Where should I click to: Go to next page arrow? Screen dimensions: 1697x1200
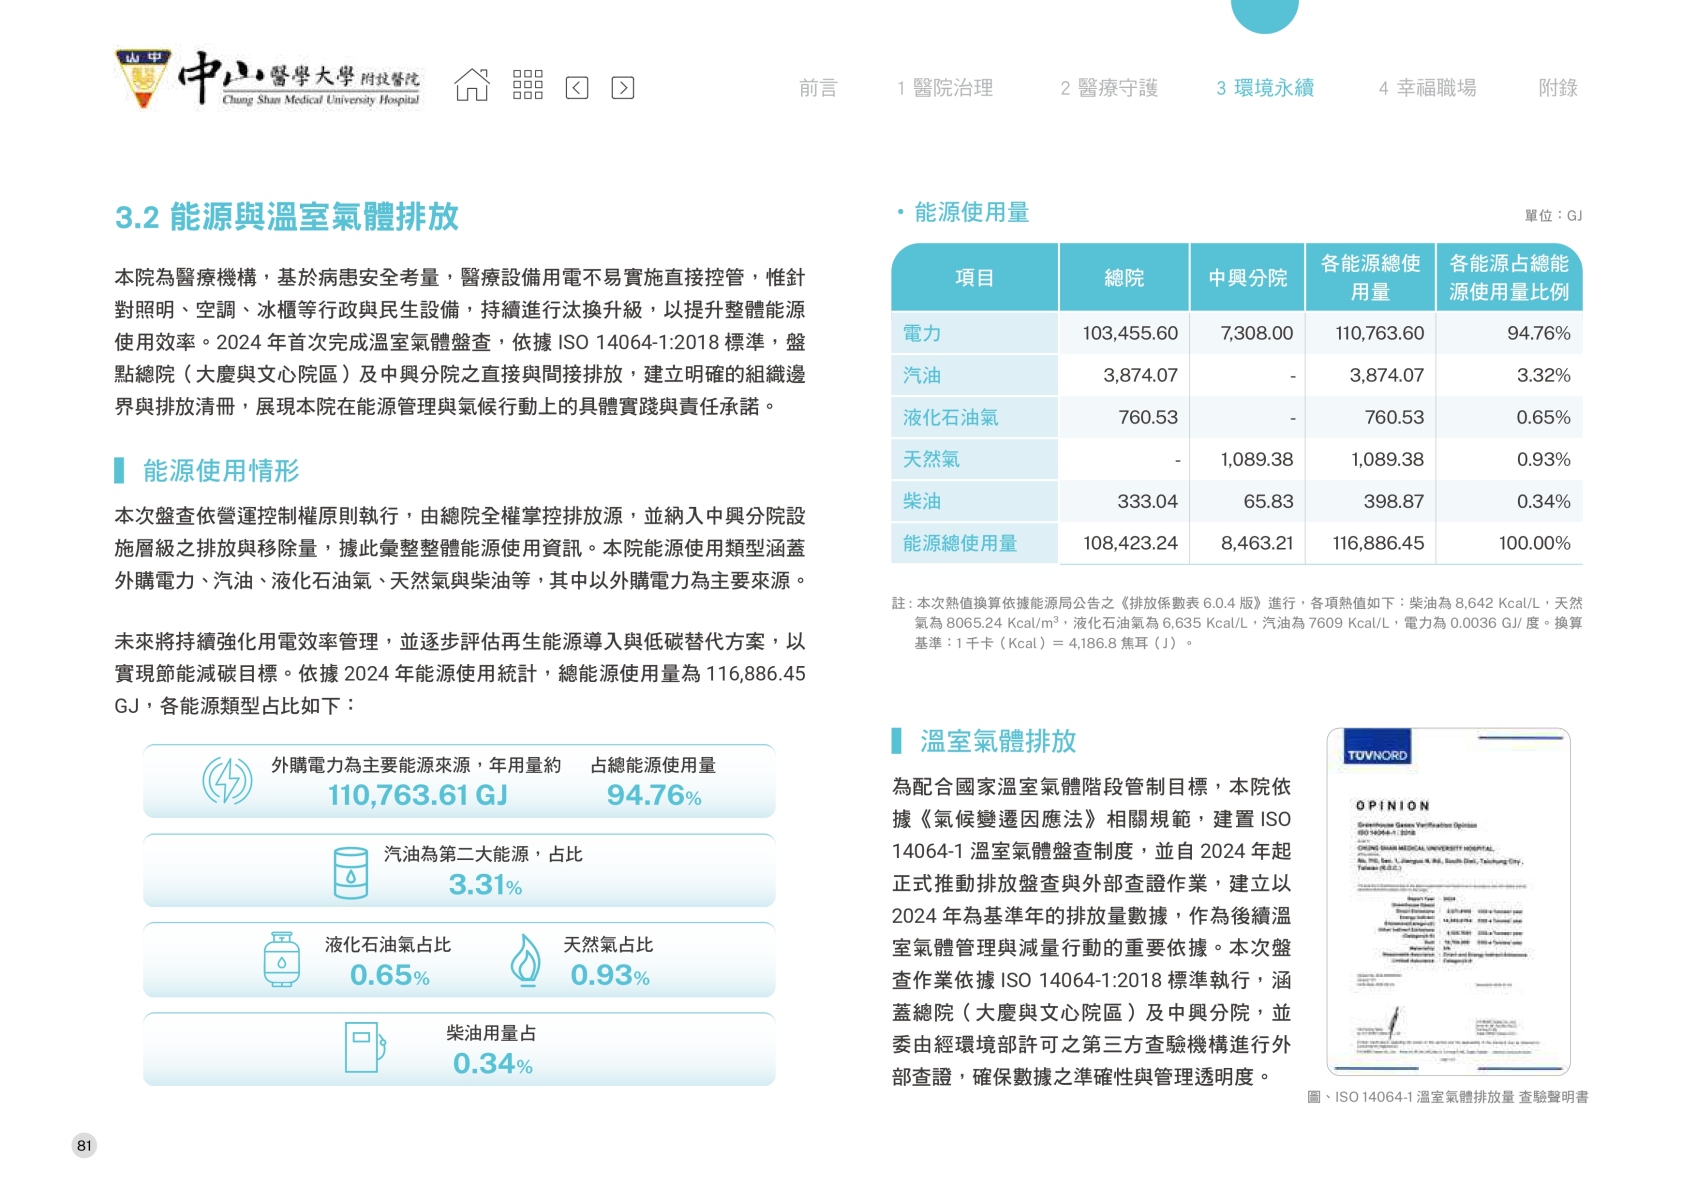(x=622, y=88)
